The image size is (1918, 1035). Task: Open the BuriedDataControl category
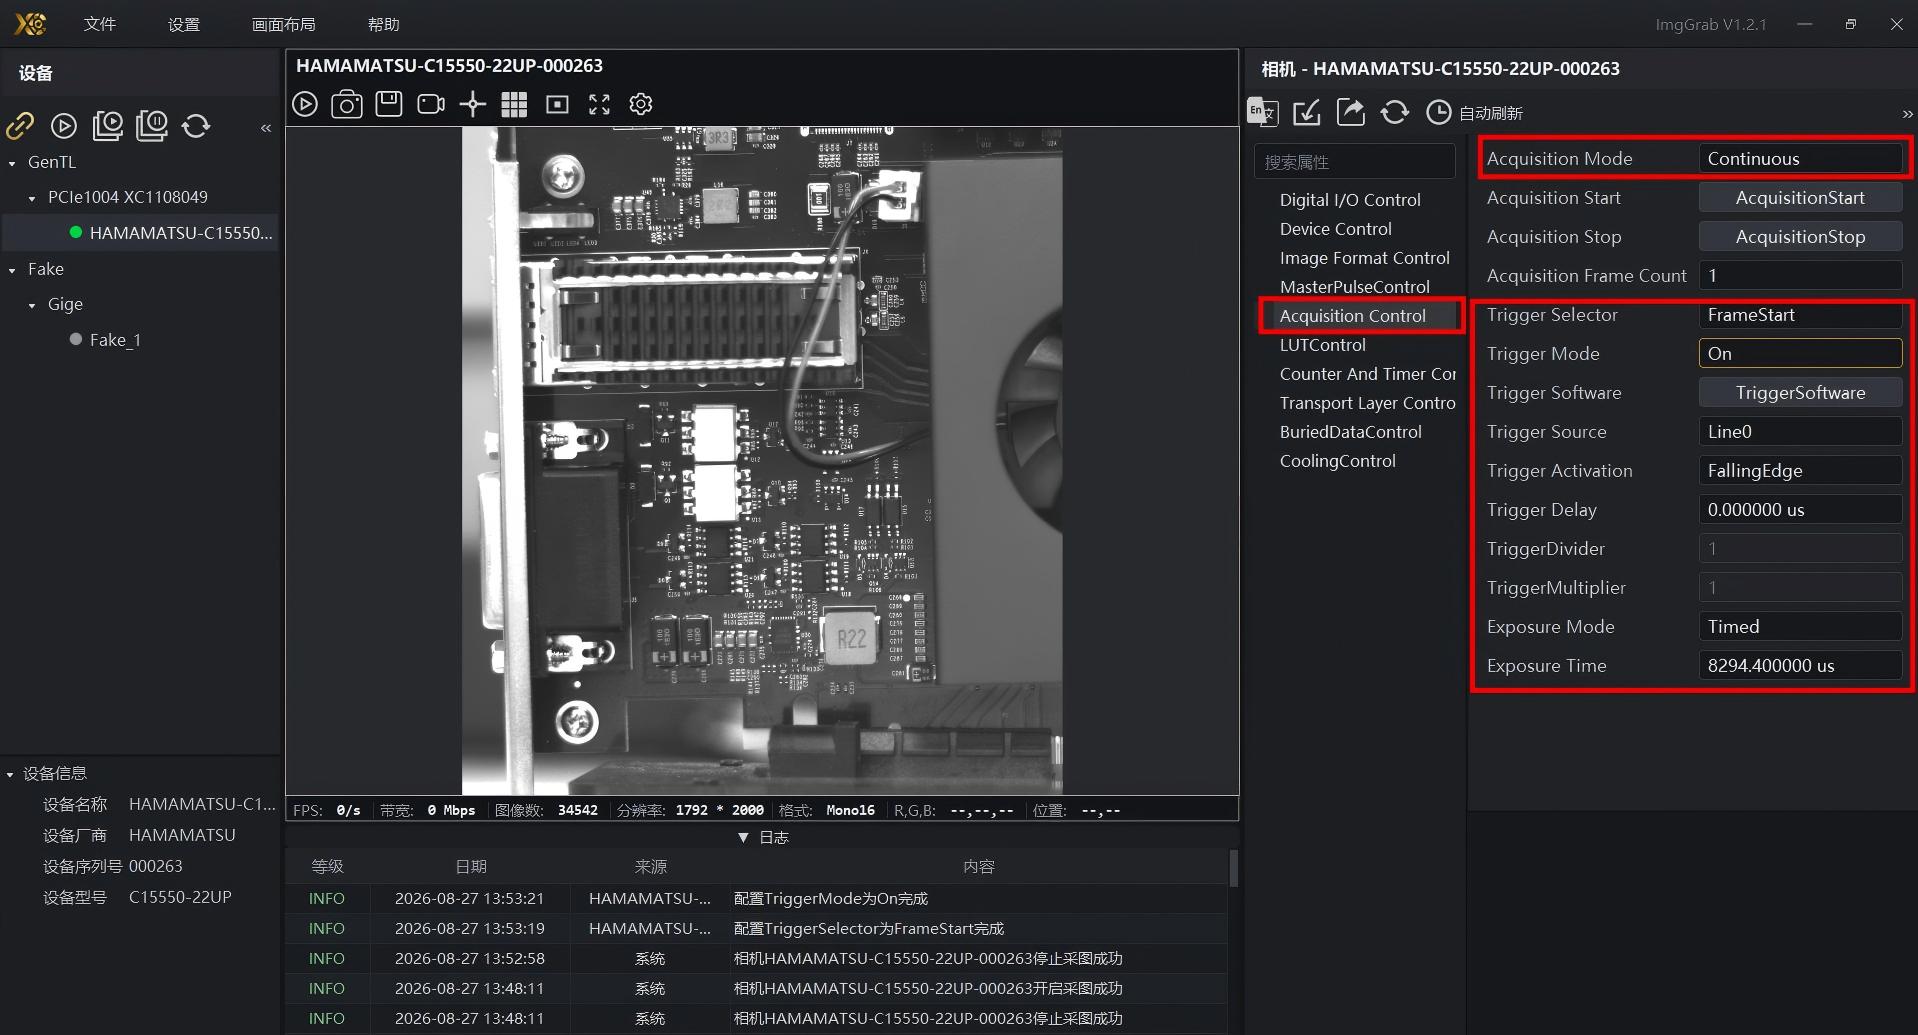[1350, 432]
